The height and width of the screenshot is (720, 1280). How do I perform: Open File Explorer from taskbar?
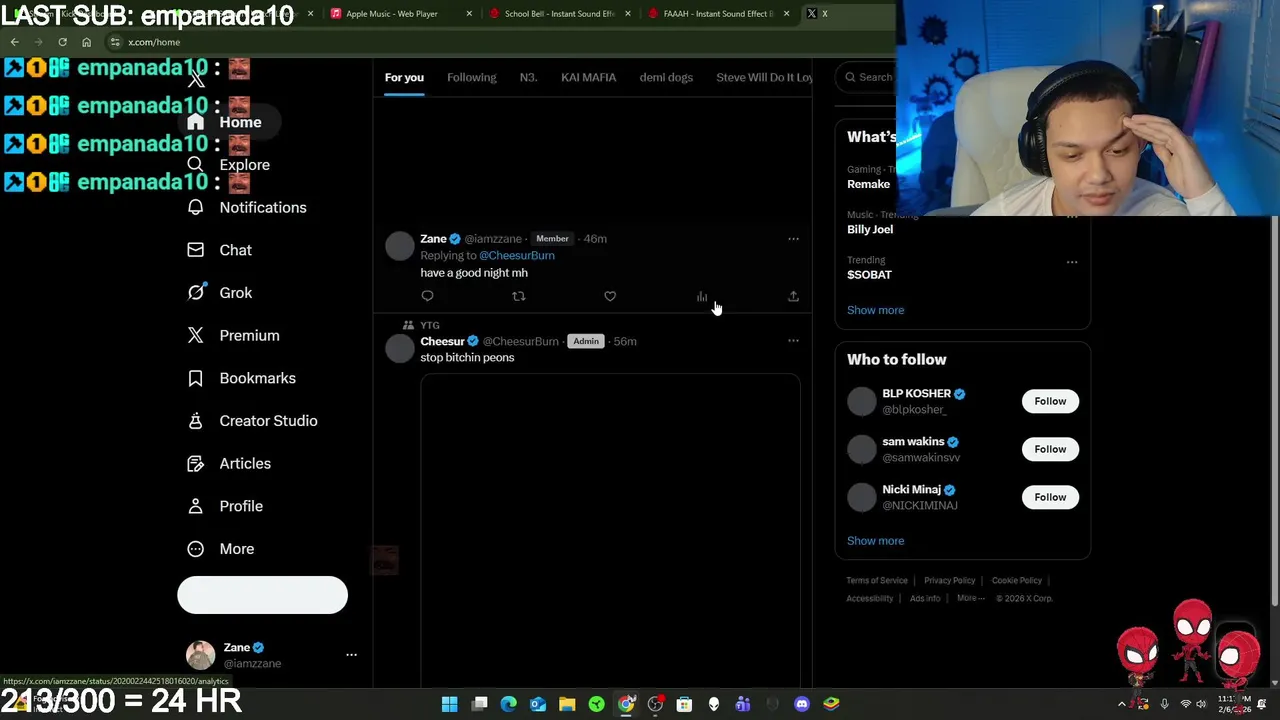(x=567, y=704)
